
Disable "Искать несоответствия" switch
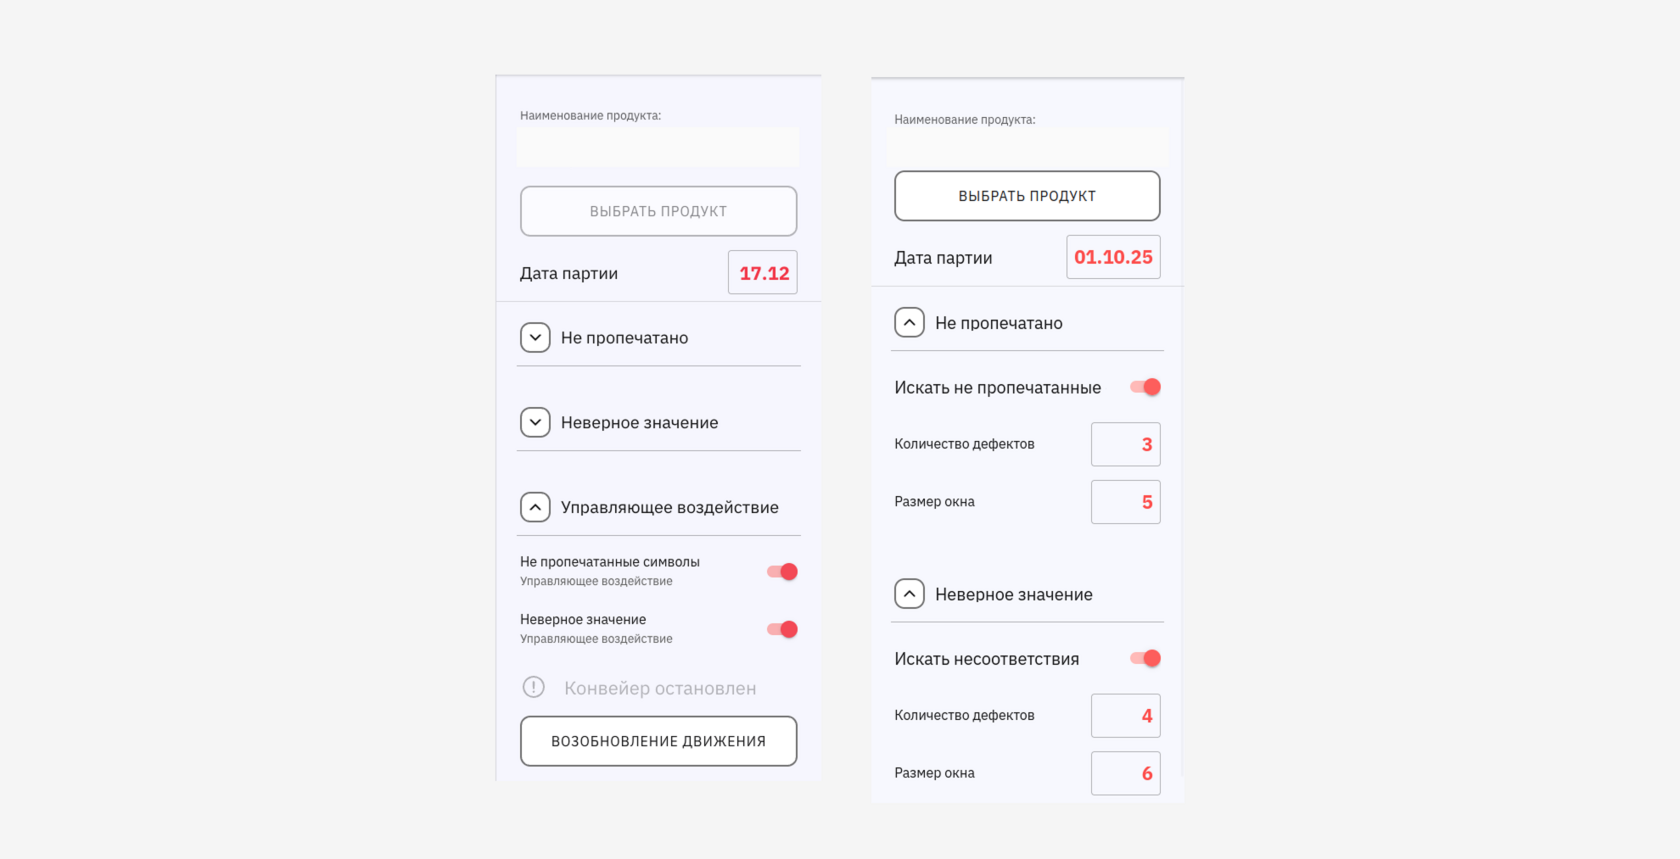pyautogui.click(x=1145, y=658)
